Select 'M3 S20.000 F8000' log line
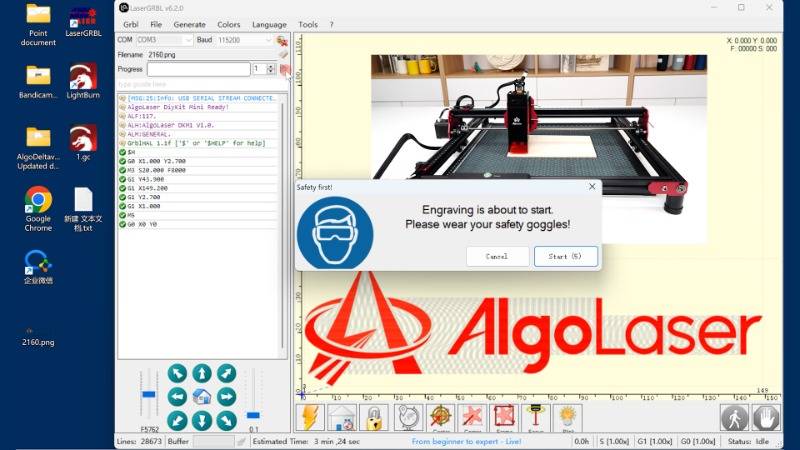The image size is (800, 450). tap(198, 170)
